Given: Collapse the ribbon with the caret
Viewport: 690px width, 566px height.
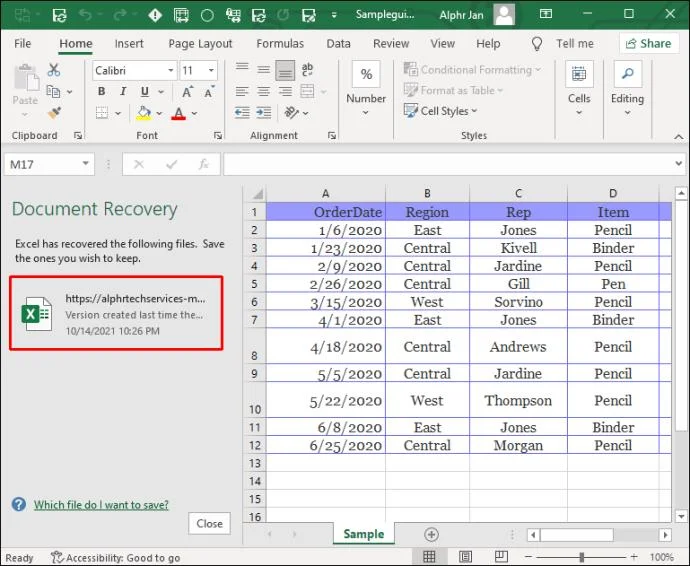Looking at the screenshot, I should point(679,137).
